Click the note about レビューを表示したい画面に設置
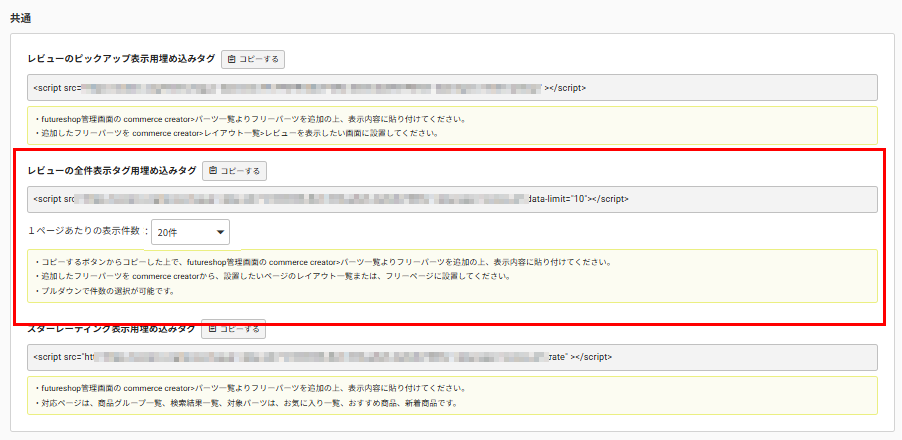Viewport: 902px width, 440px height. tap(237, 133)
